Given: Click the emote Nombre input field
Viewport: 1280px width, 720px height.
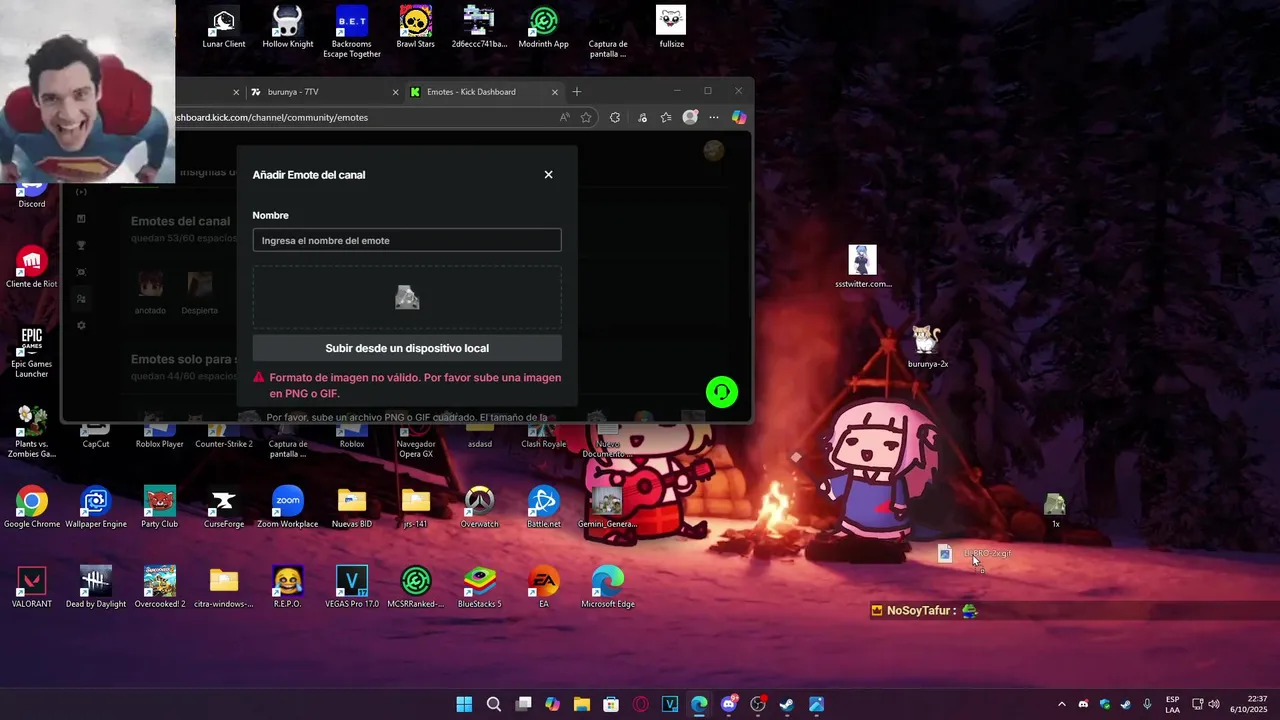Looking at the screenshot, I should [407, 240].
